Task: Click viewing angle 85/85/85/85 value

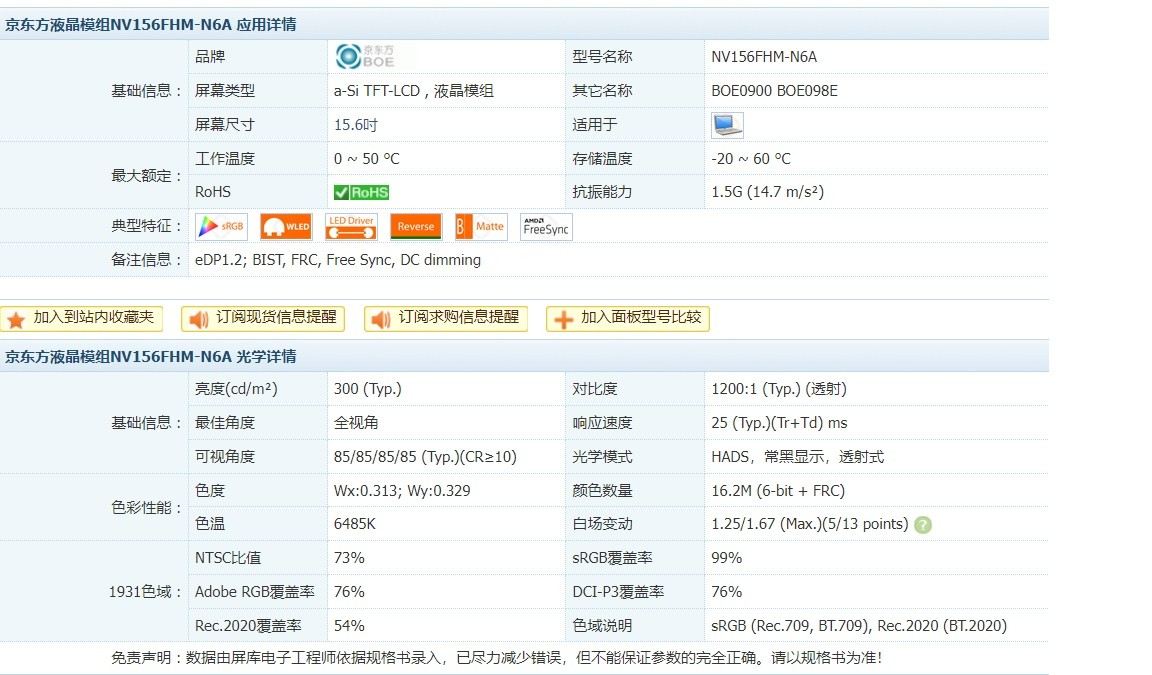Action: (x=425, y=457)
